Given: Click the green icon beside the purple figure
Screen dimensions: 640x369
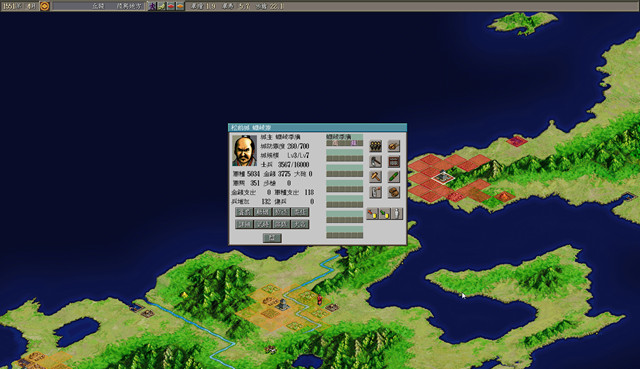Looking at the screenshot, I should pyautogui.click(x=162, y=6).
